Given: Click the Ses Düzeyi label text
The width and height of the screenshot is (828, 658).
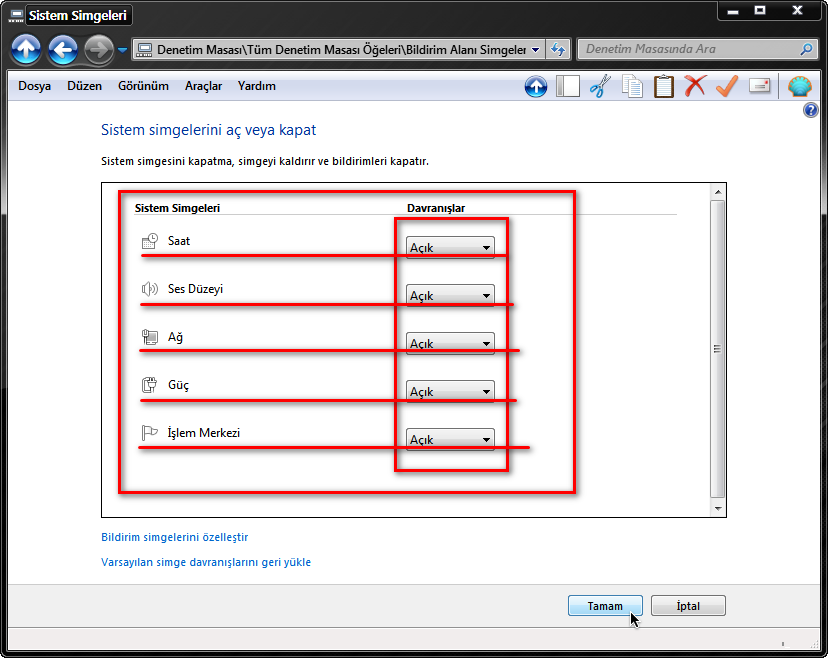Looking at the screenshot, I should pyautogui.click(x=195, y=289).
